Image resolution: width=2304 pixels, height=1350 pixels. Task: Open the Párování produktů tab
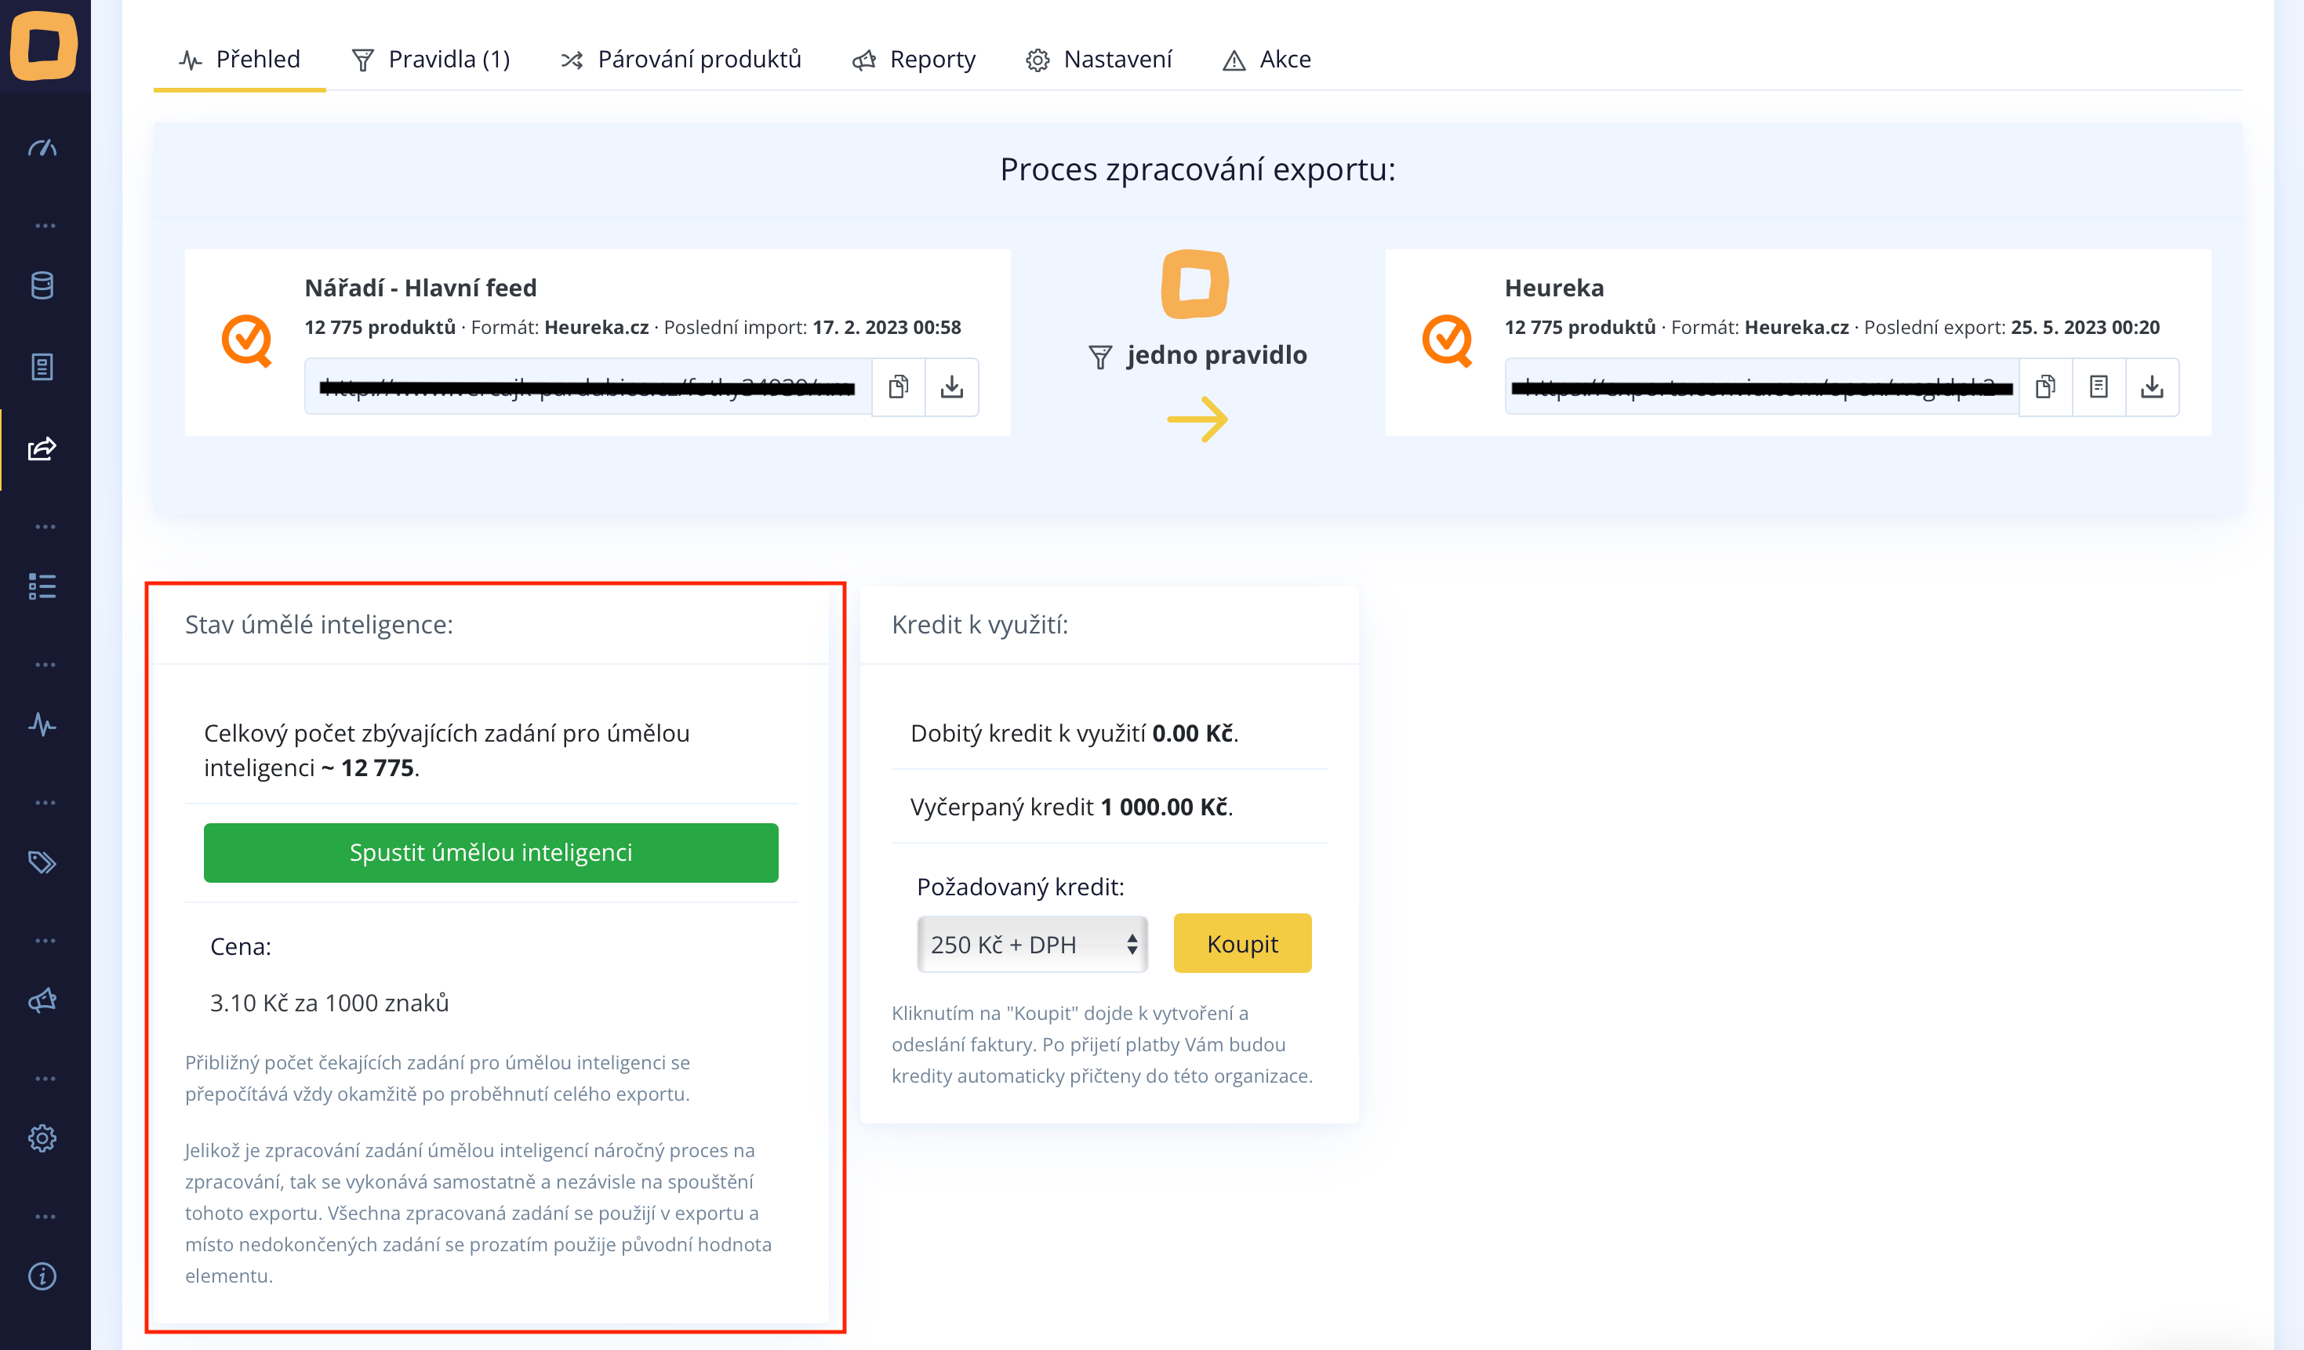pos(681,59)
